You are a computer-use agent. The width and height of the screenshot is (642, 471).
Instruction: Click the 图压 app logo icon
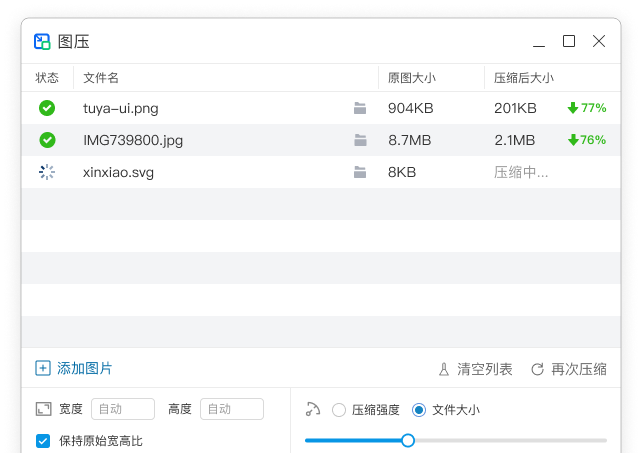(42, 41)
